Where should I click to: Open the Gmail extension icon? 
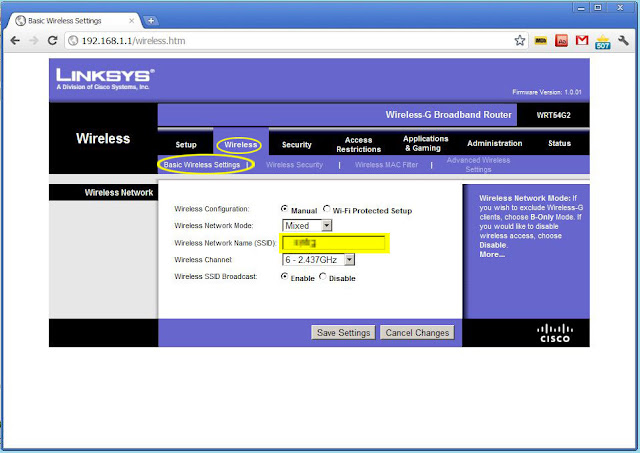[x=582, y=40]
